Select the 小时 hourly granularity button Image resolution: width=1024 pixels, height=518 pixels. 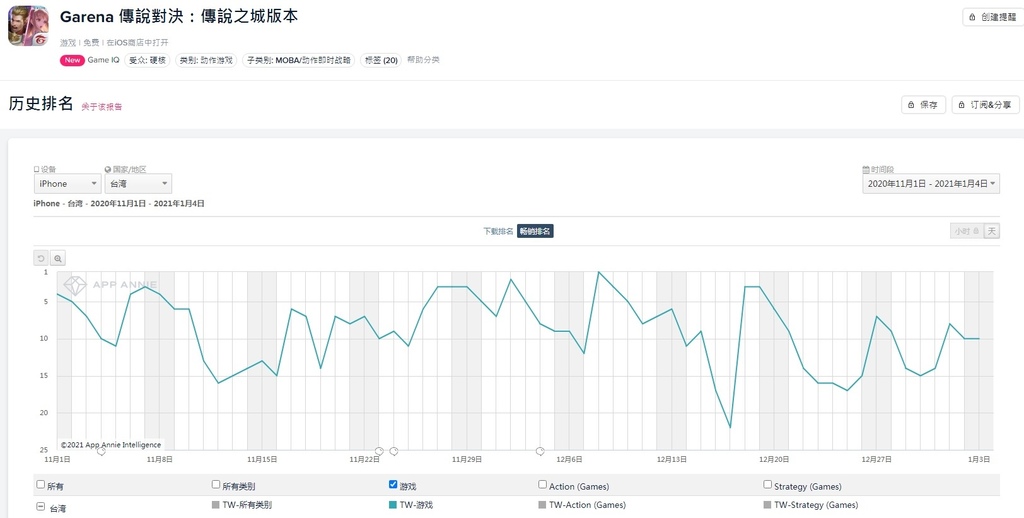pos(966,231)
